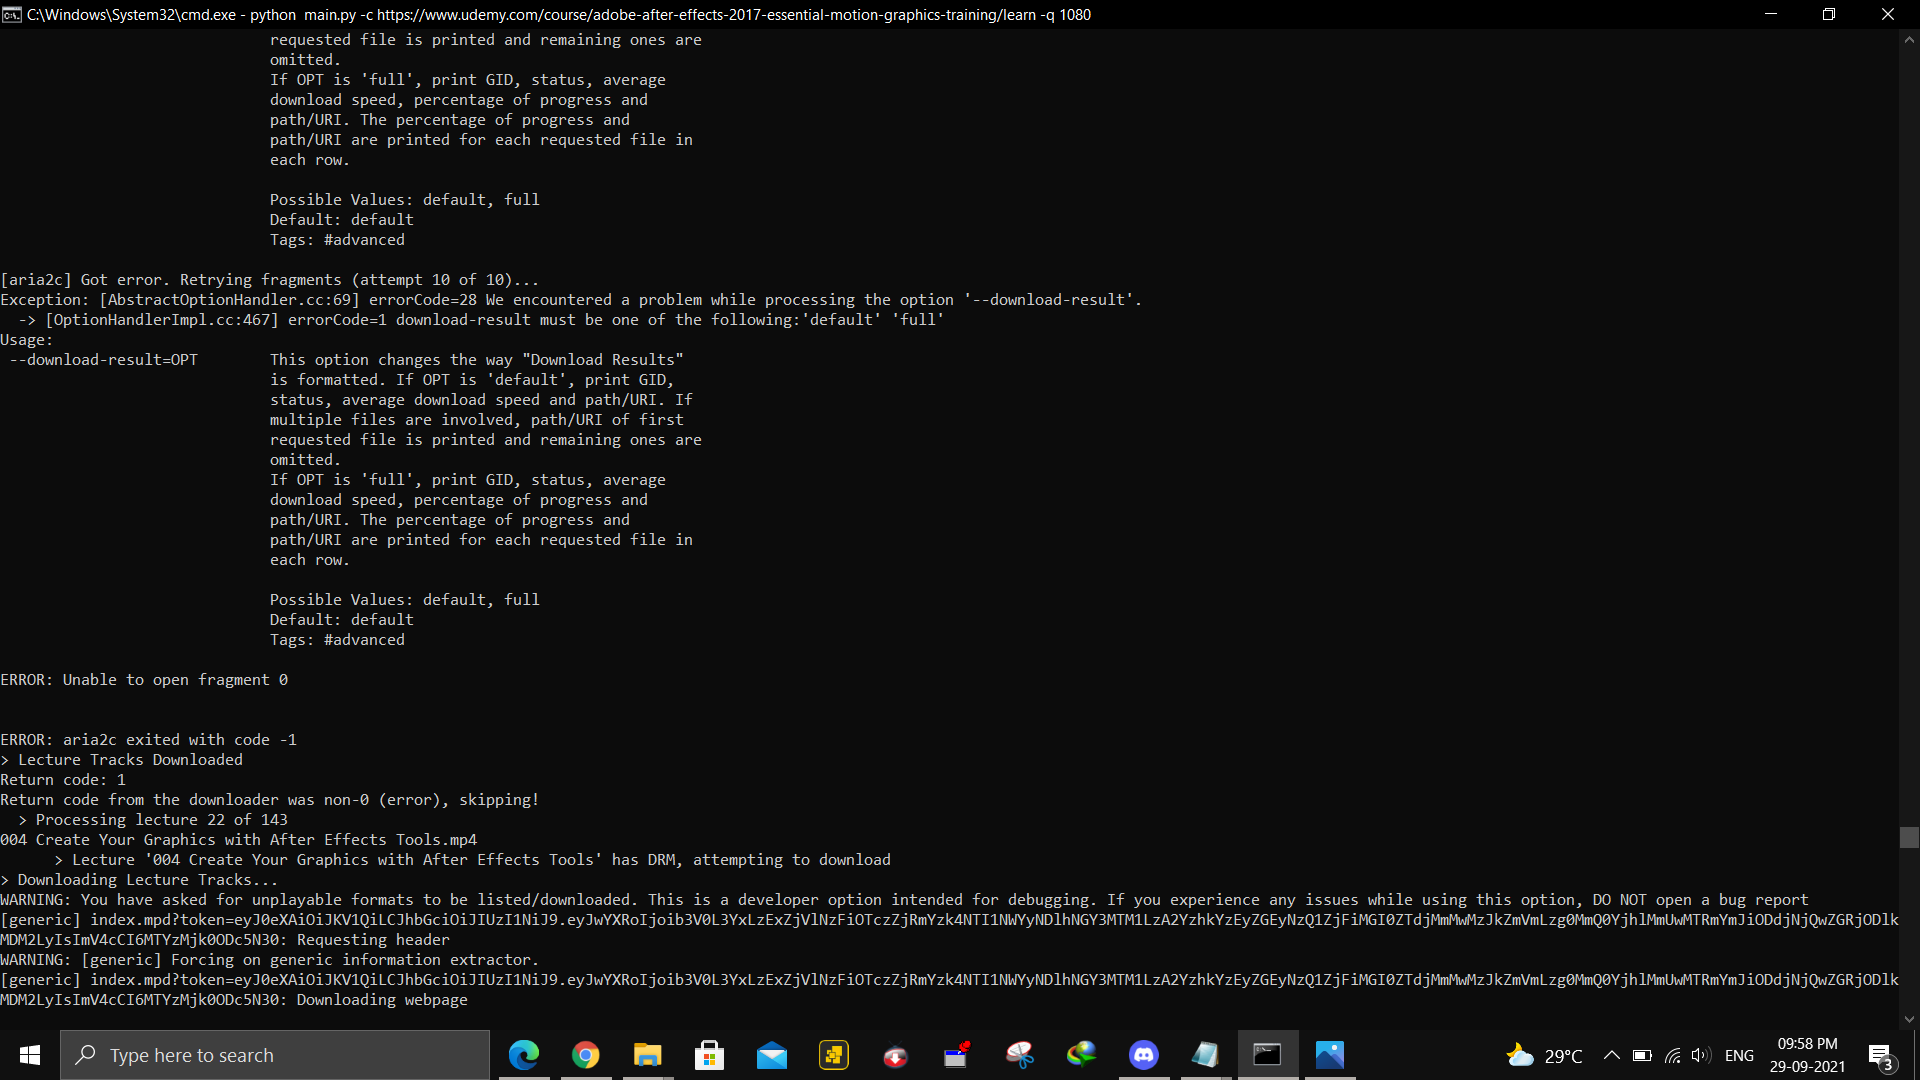Screen dimensions: 1920x1080
Task: Open Microsoft Store taskbar icon
Action: [710, 1055]
